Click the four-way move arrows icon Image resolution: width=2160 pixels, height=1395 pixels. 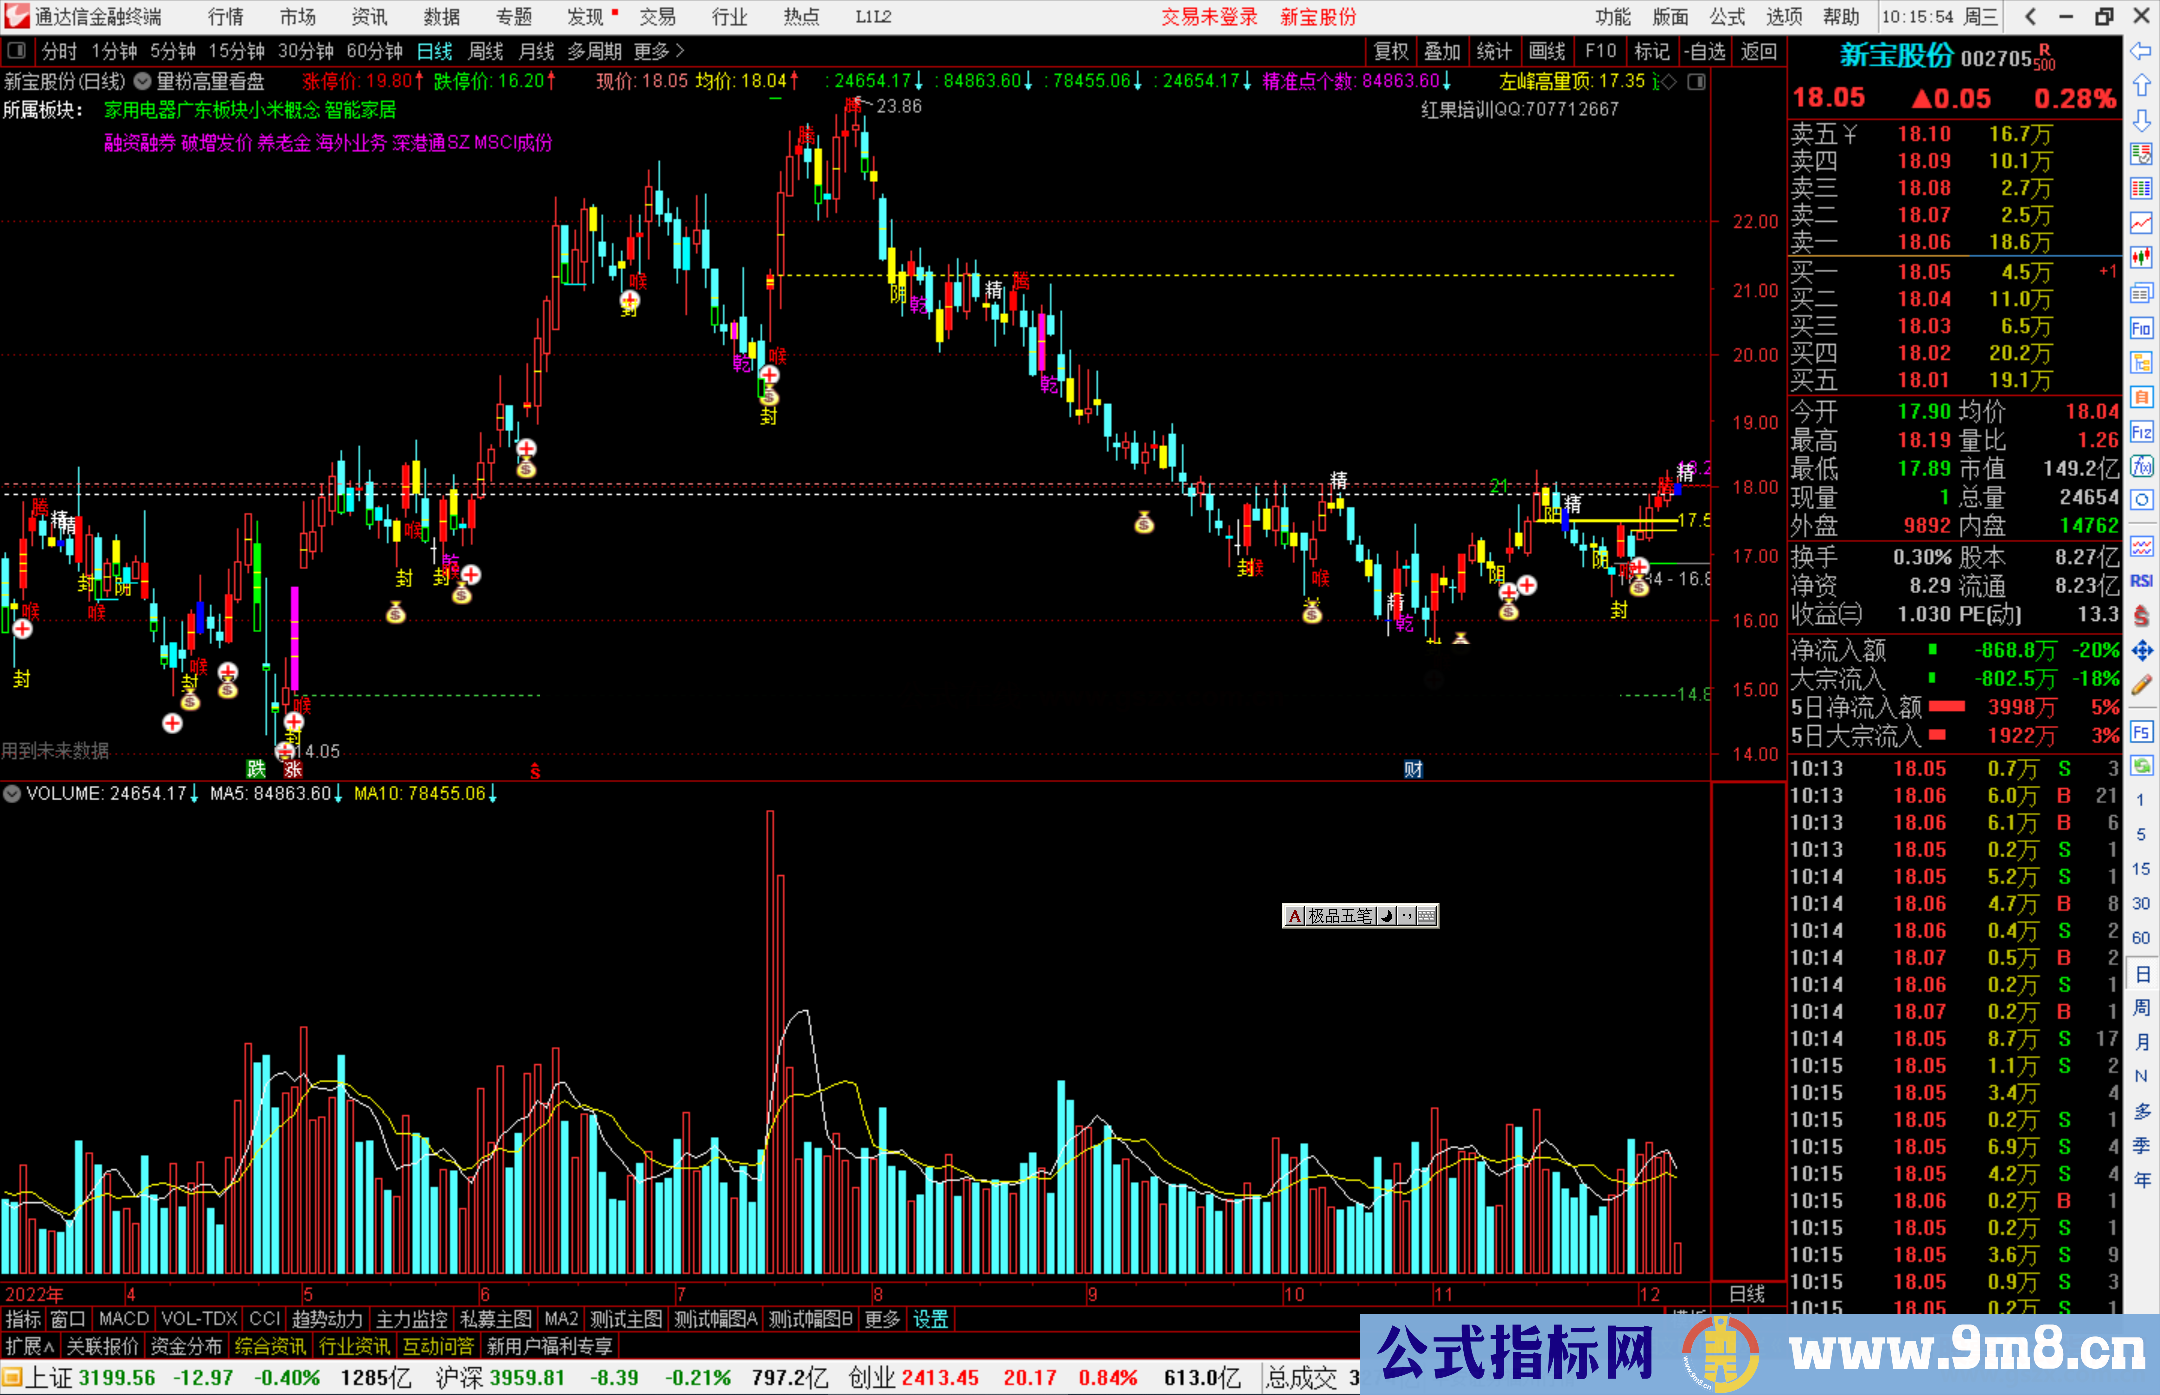[2141, 651]
